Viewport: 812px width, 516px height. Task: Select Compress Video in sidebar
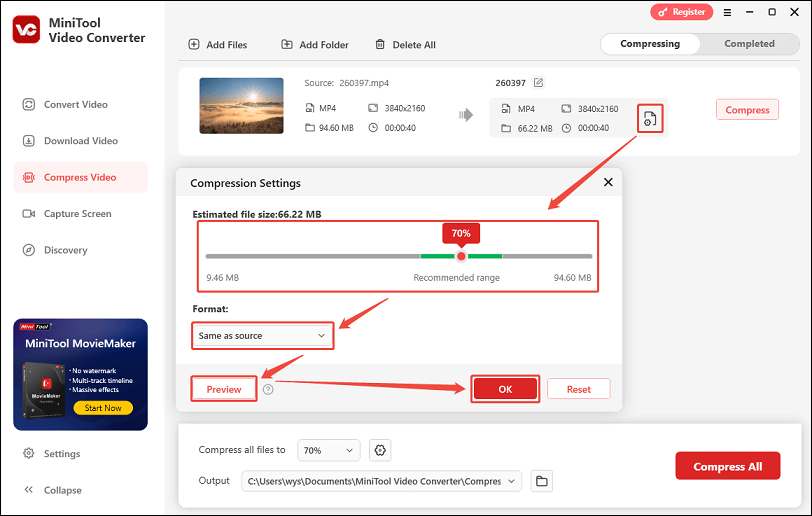pos(80,177)
